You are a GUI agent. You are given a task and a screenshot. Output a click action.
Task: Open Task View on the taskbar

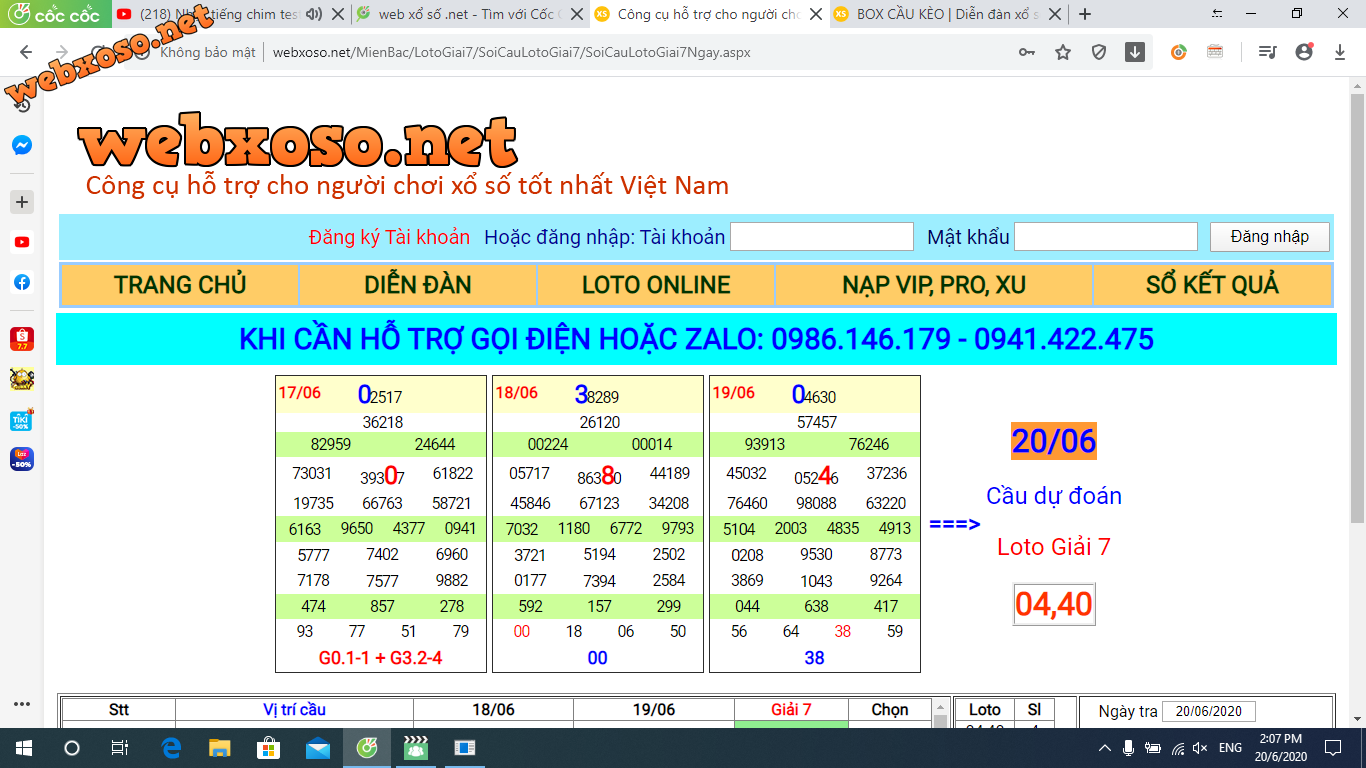120,747
